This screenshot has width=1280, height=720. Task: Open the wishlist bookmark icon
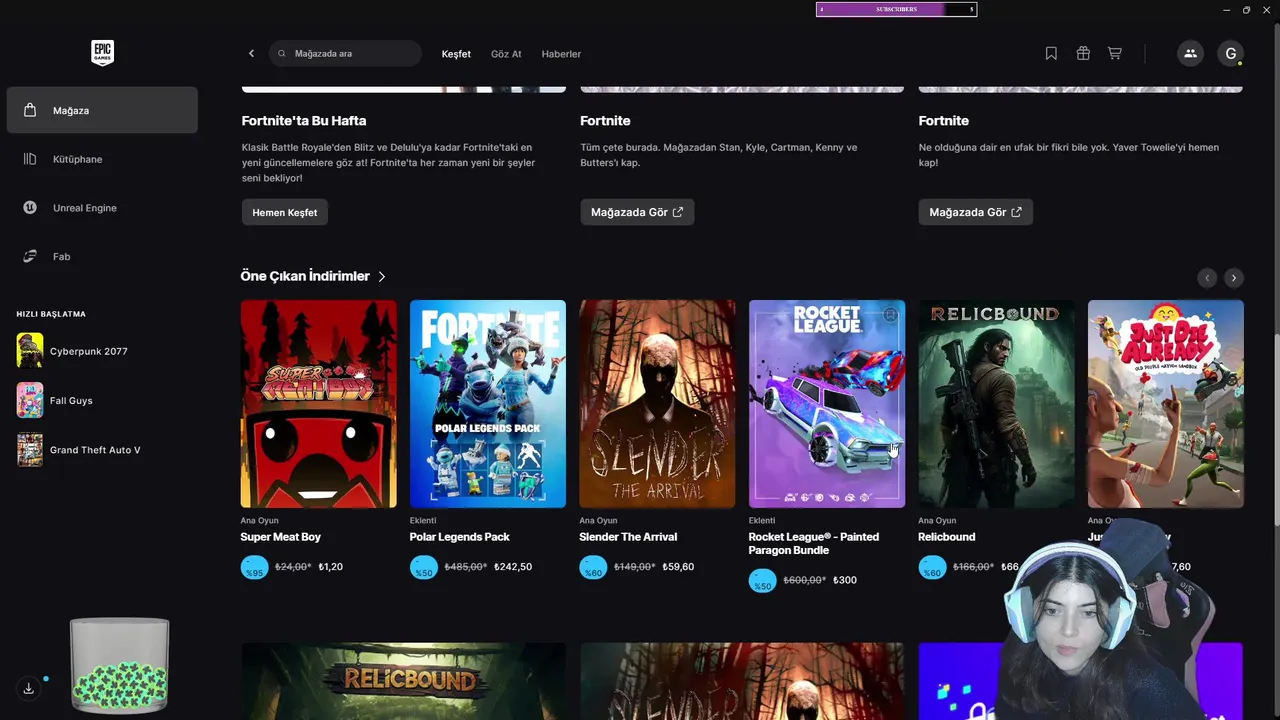[1051, 53]
